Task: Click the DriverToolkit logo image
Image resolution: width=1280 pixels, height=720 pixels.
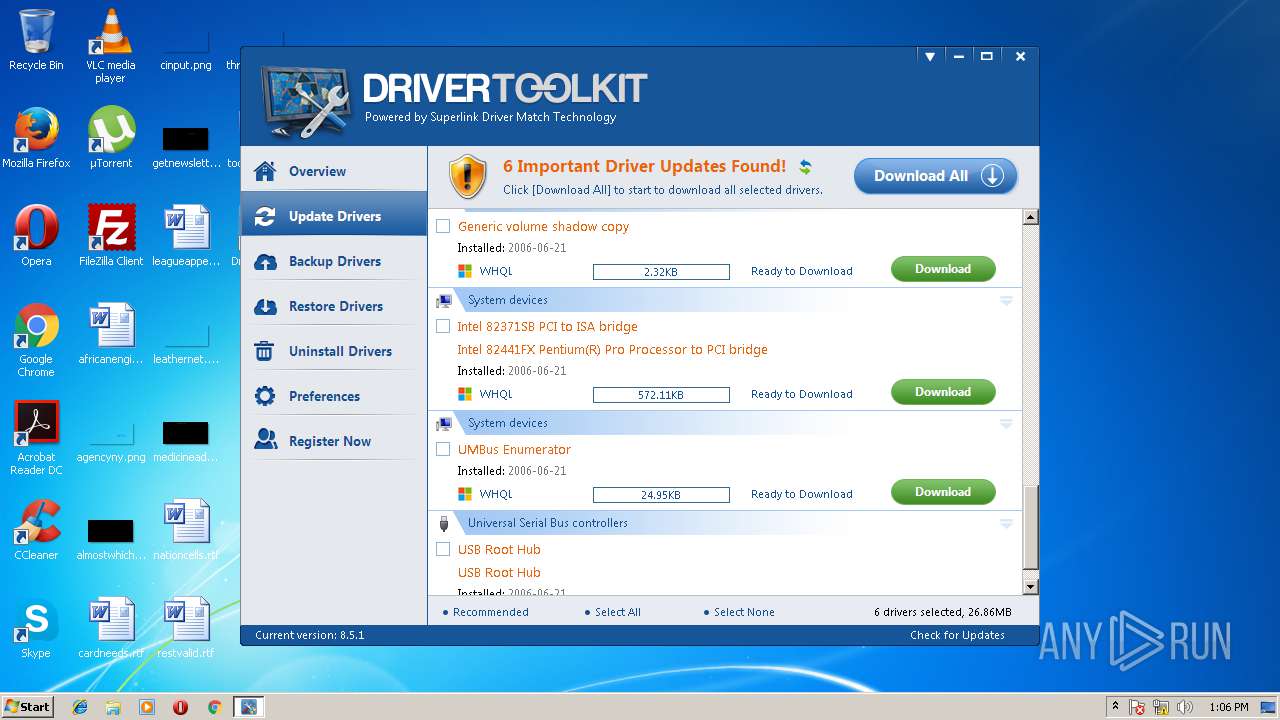Action: click(305, 102)
